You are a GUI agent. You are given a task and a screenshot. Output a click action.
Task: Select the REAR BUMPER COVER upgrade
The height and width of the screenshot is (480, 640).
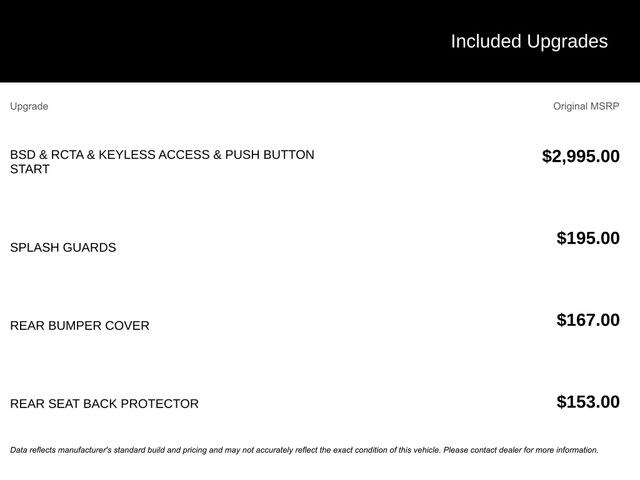click(x=80, y=326)
